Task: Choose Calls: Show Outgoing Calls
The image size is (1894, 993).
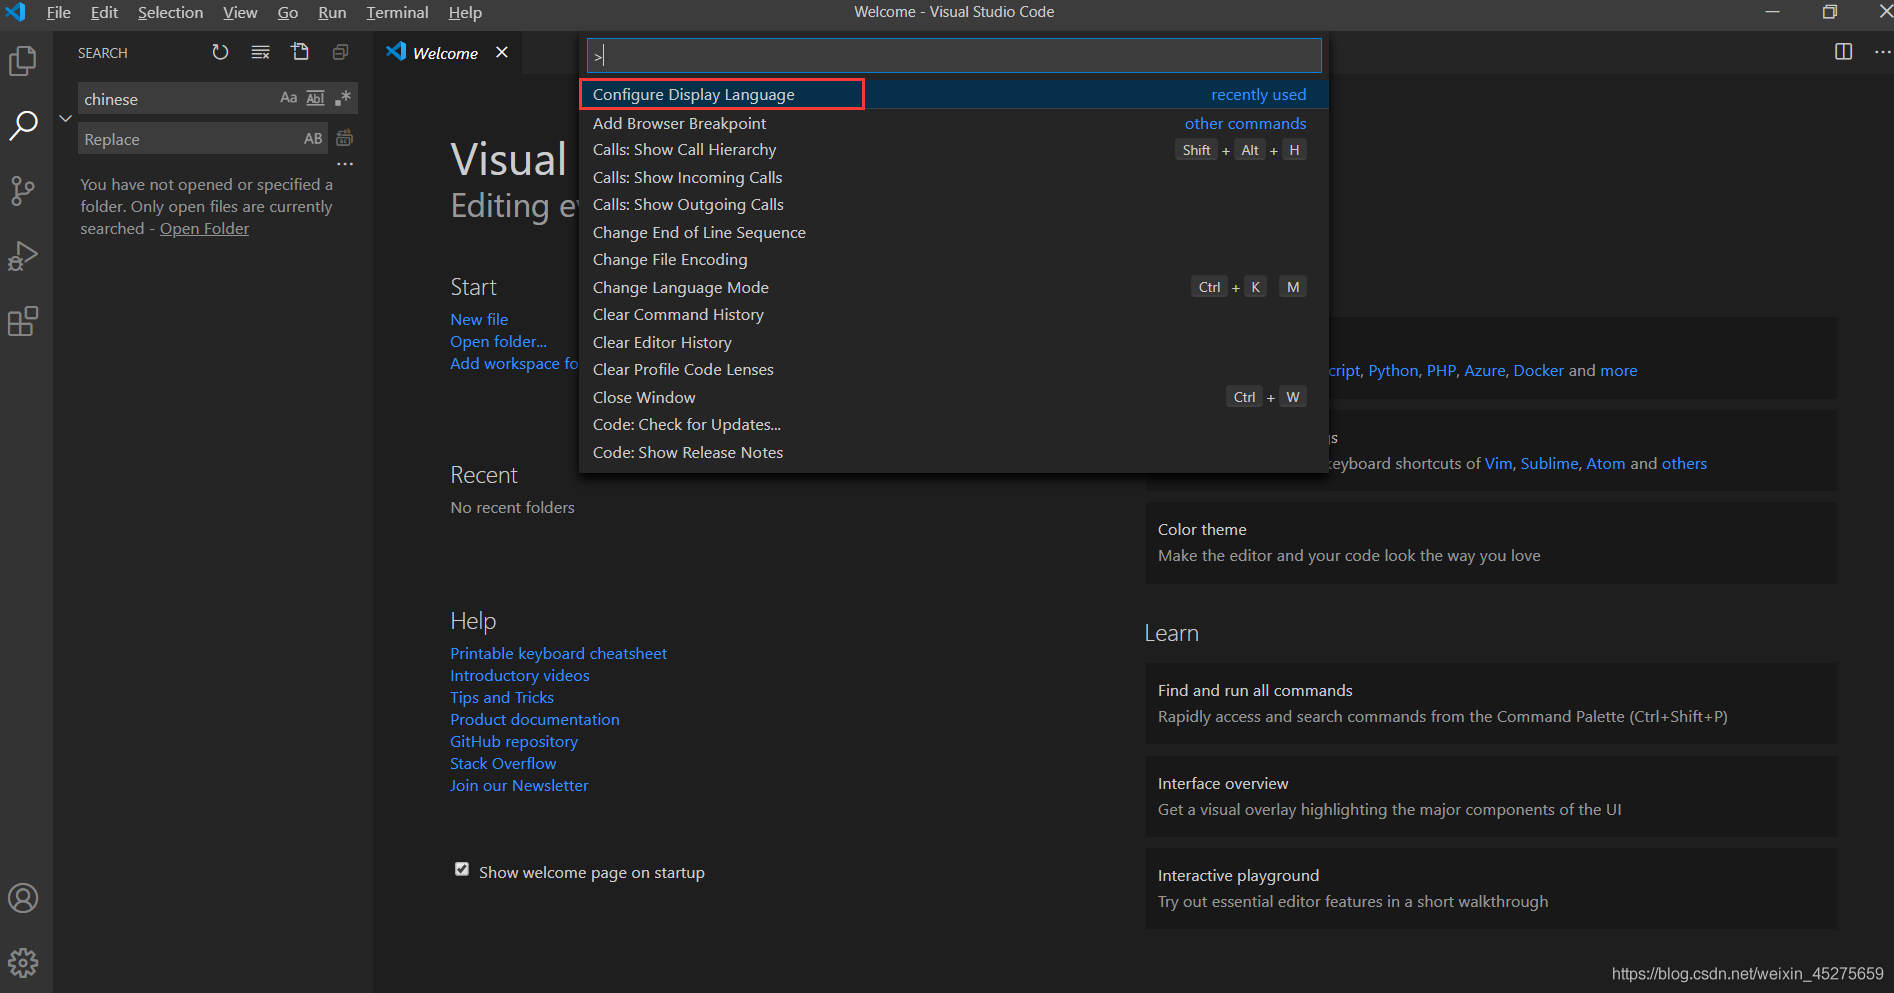Action: coord(954,205)
